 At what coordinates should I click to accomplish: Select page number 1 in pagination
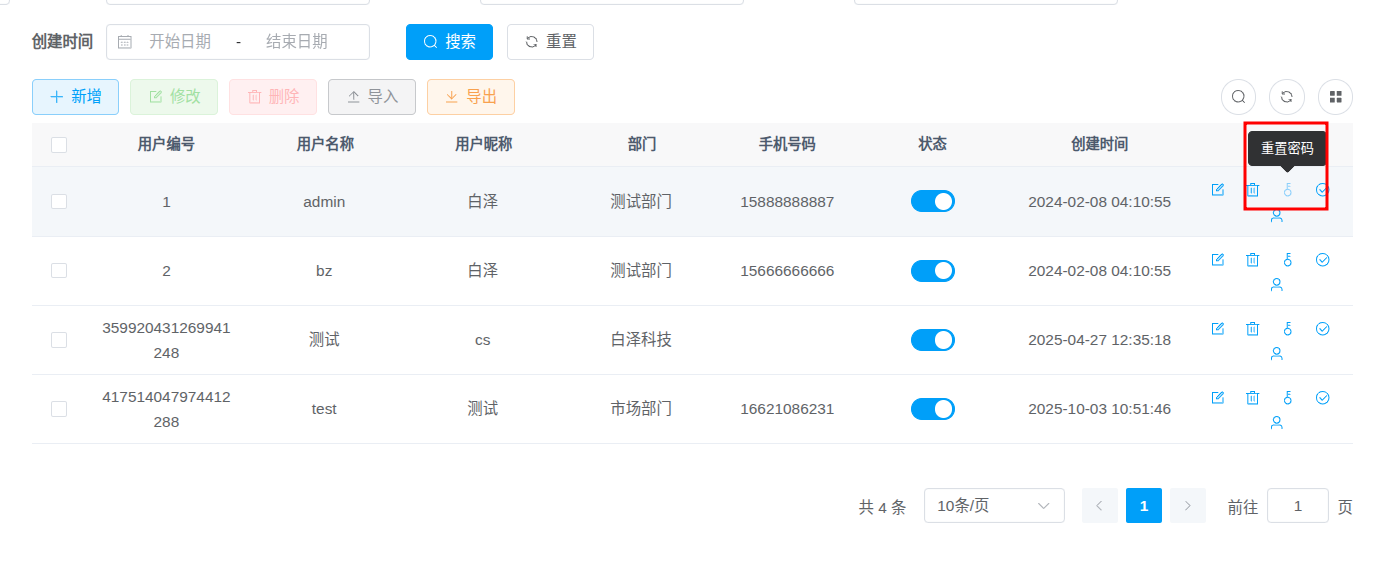(1143, 506)
